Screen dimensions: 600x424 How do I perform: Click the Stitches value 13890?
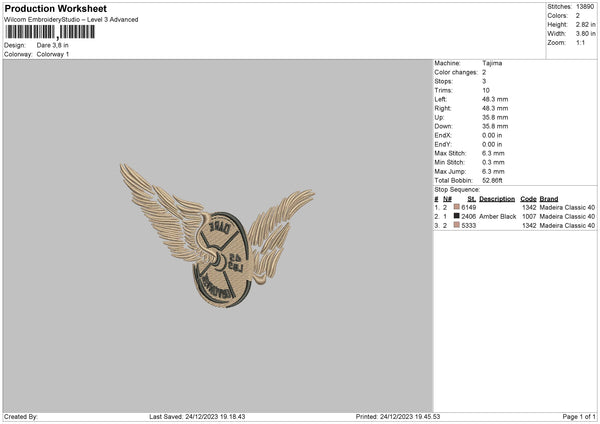(x=585, y=7)
